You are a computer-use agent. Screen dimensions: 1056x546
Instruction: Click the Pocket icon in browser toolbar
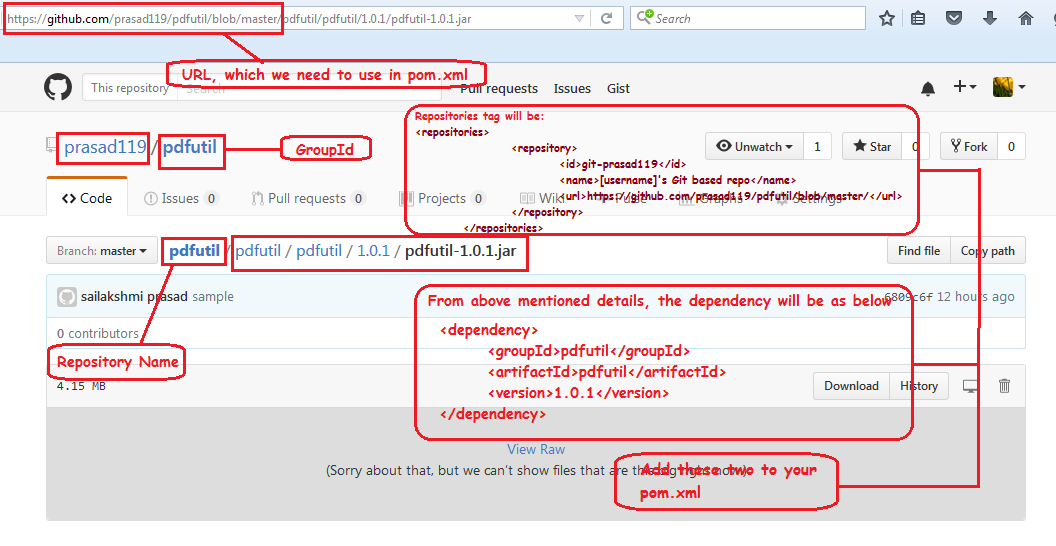[x=954, y=18]
